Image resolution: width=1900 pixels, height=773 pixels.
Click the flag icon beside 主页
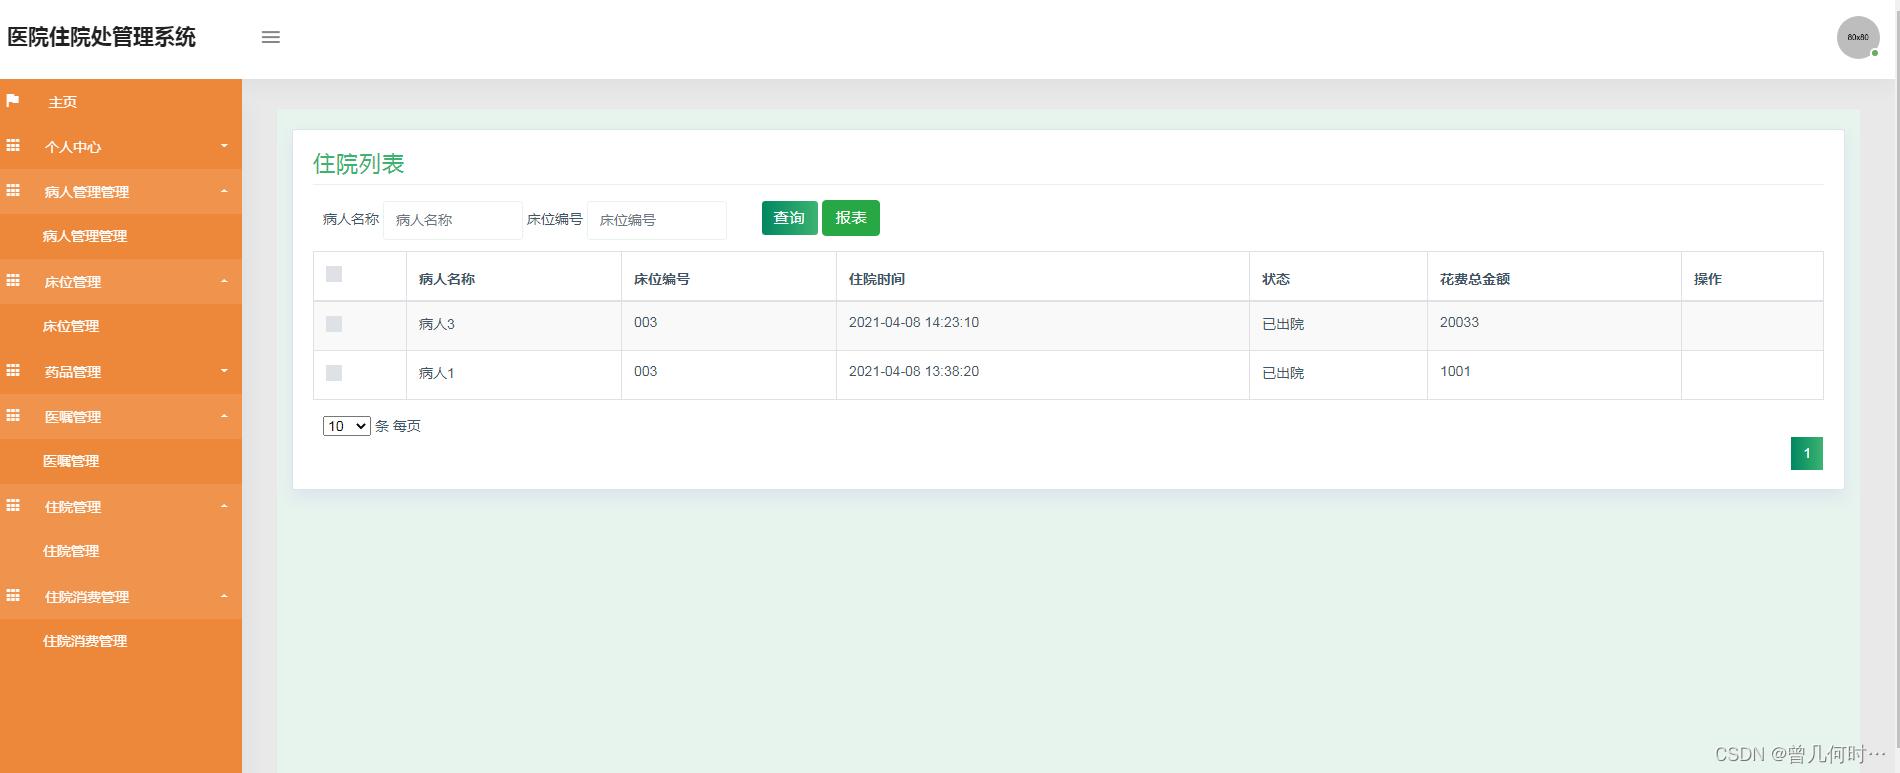[13, 101]
